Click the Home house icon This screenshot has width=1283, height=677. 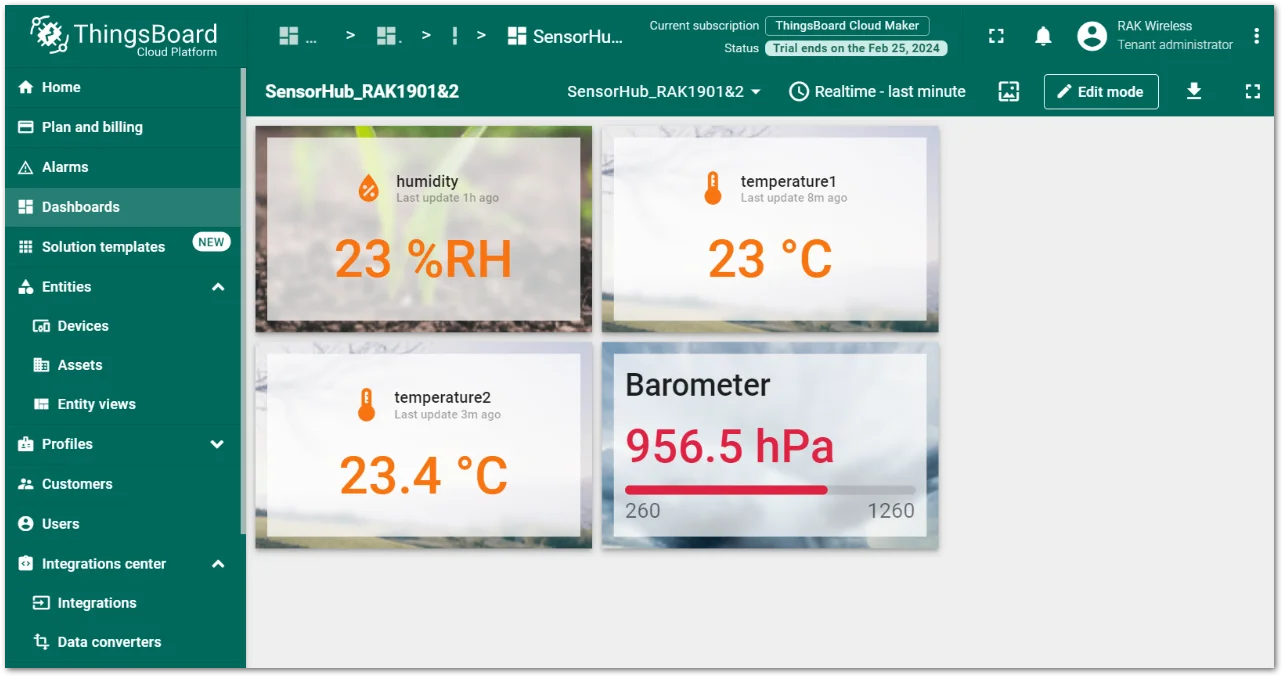(26, 87)
